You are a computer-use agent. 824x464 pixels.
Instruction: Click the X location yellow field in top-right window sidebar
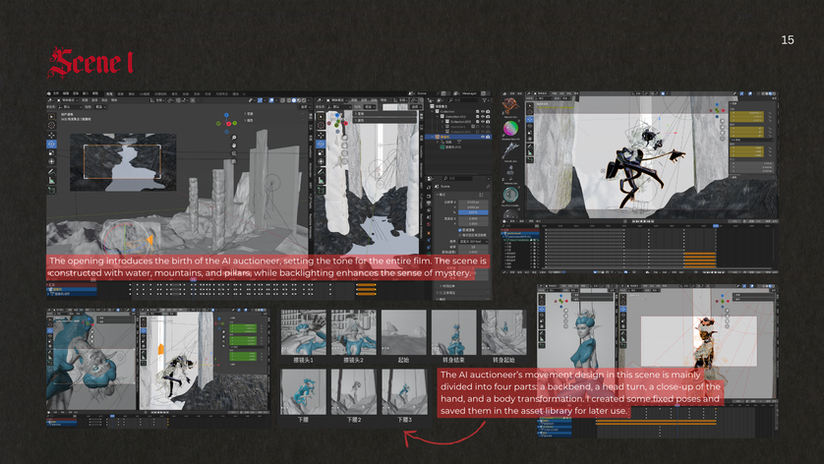747,113
